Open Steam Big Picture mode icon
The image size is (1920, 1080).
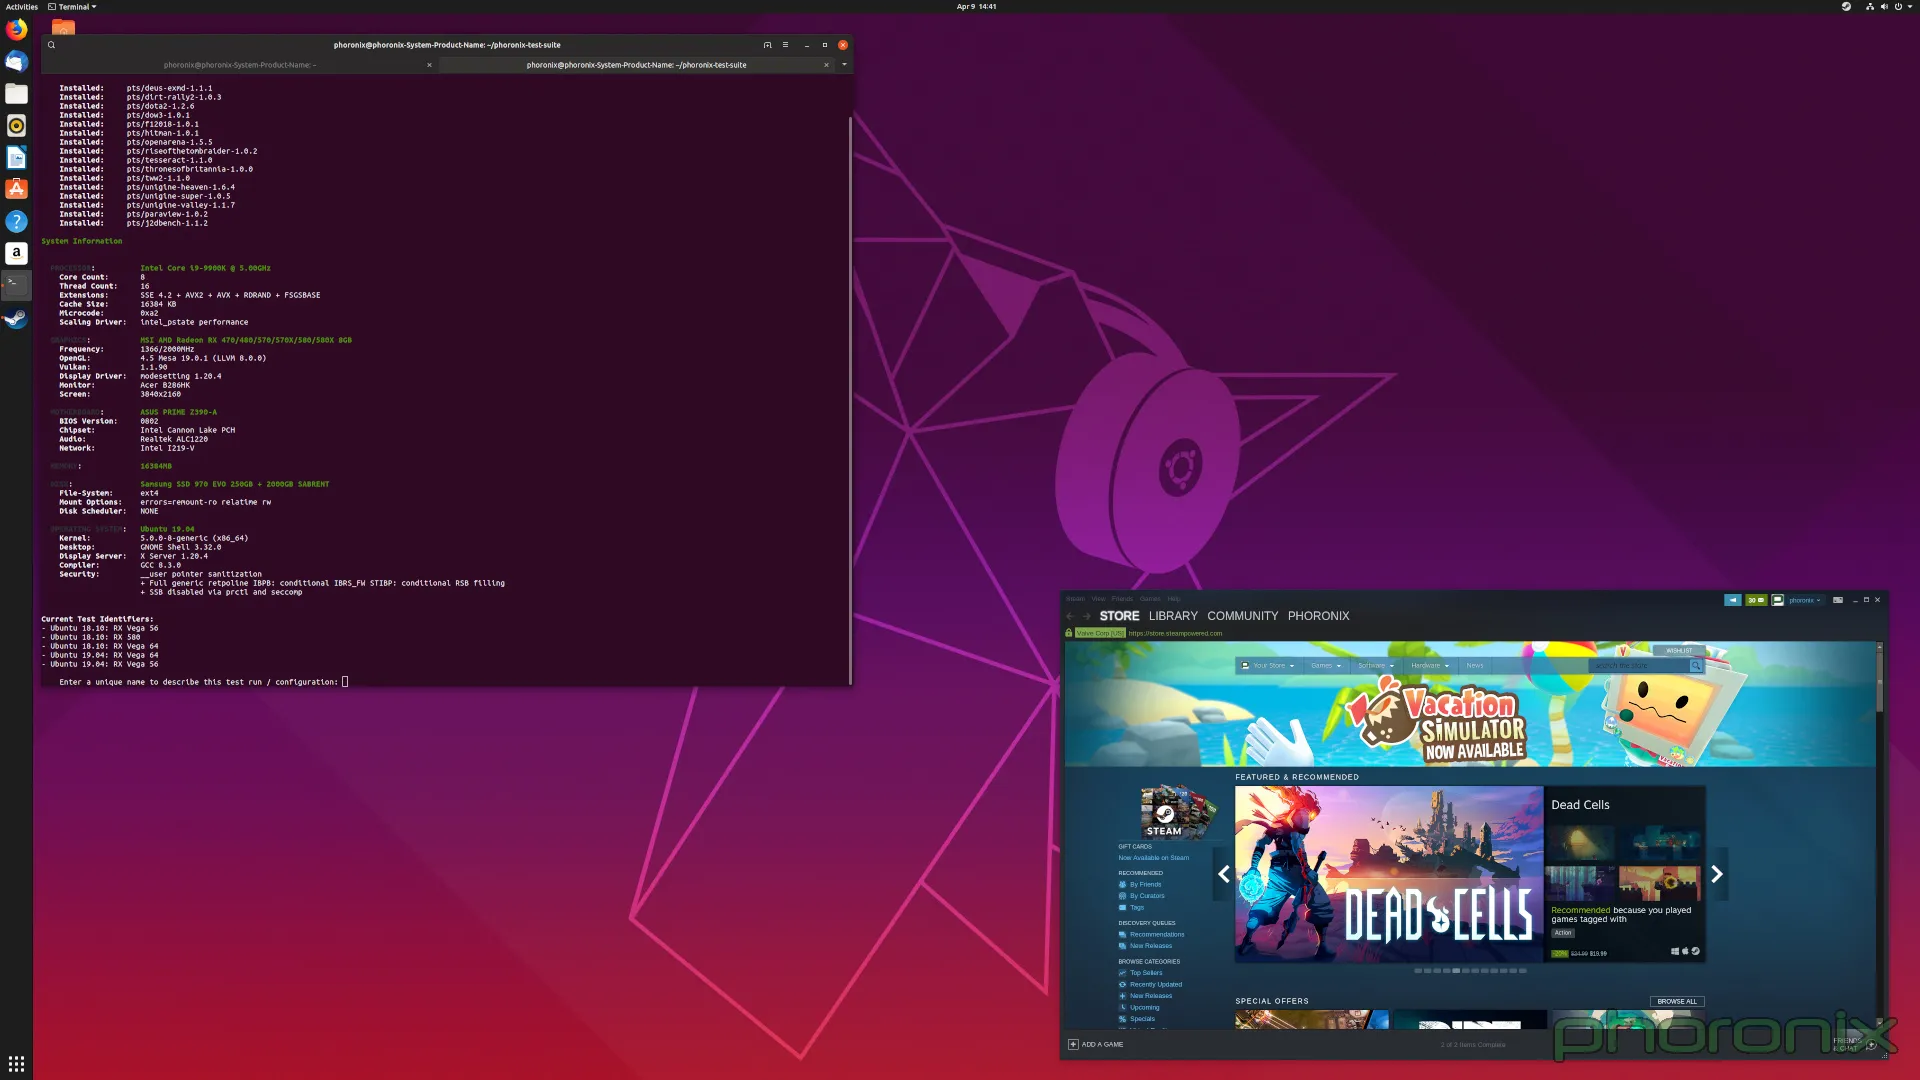coord(1838,600)
